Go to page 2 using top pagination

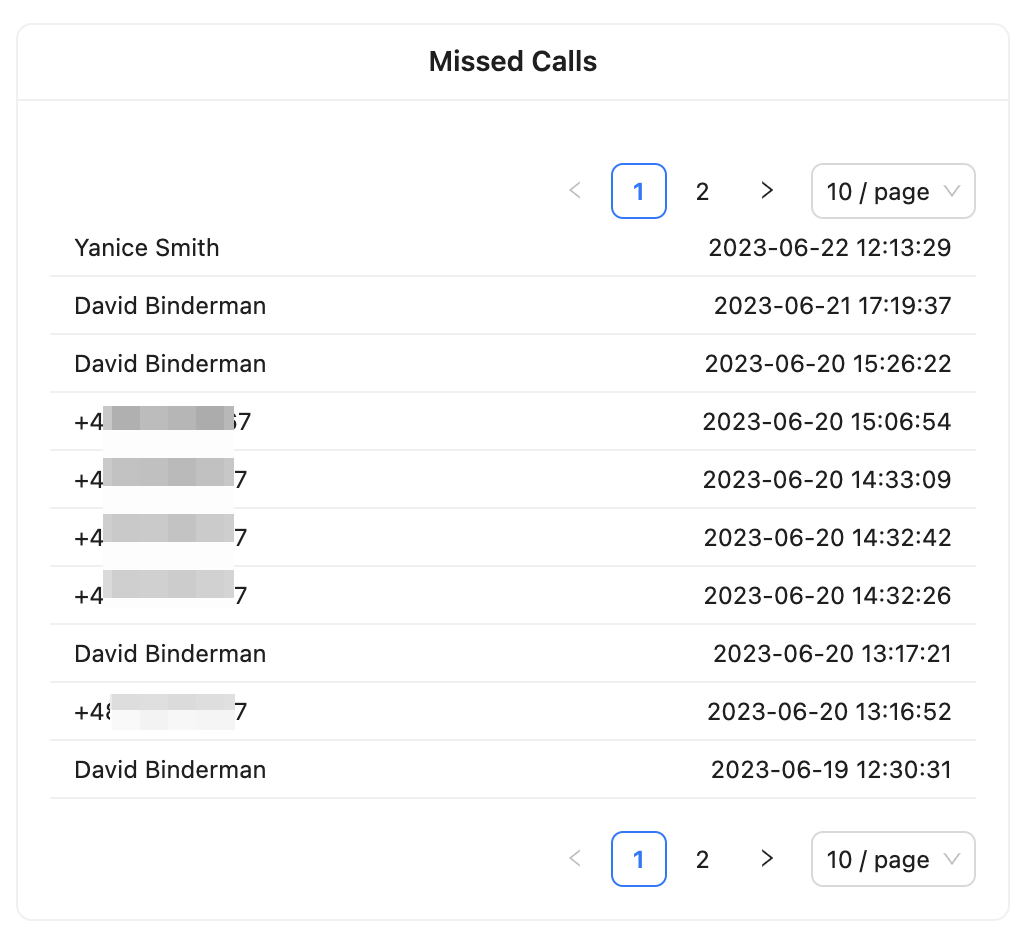[702, 191]
